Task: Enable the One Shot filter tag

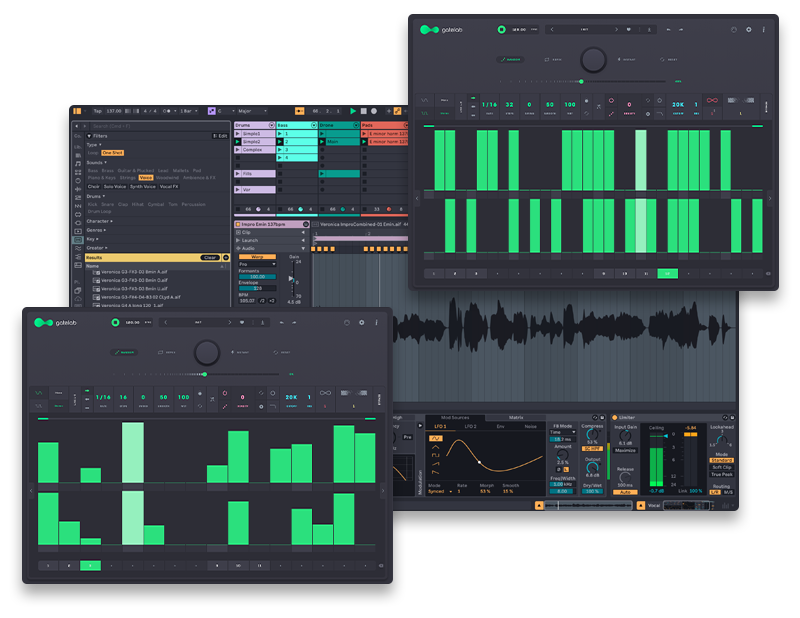Action: point(112,152)
